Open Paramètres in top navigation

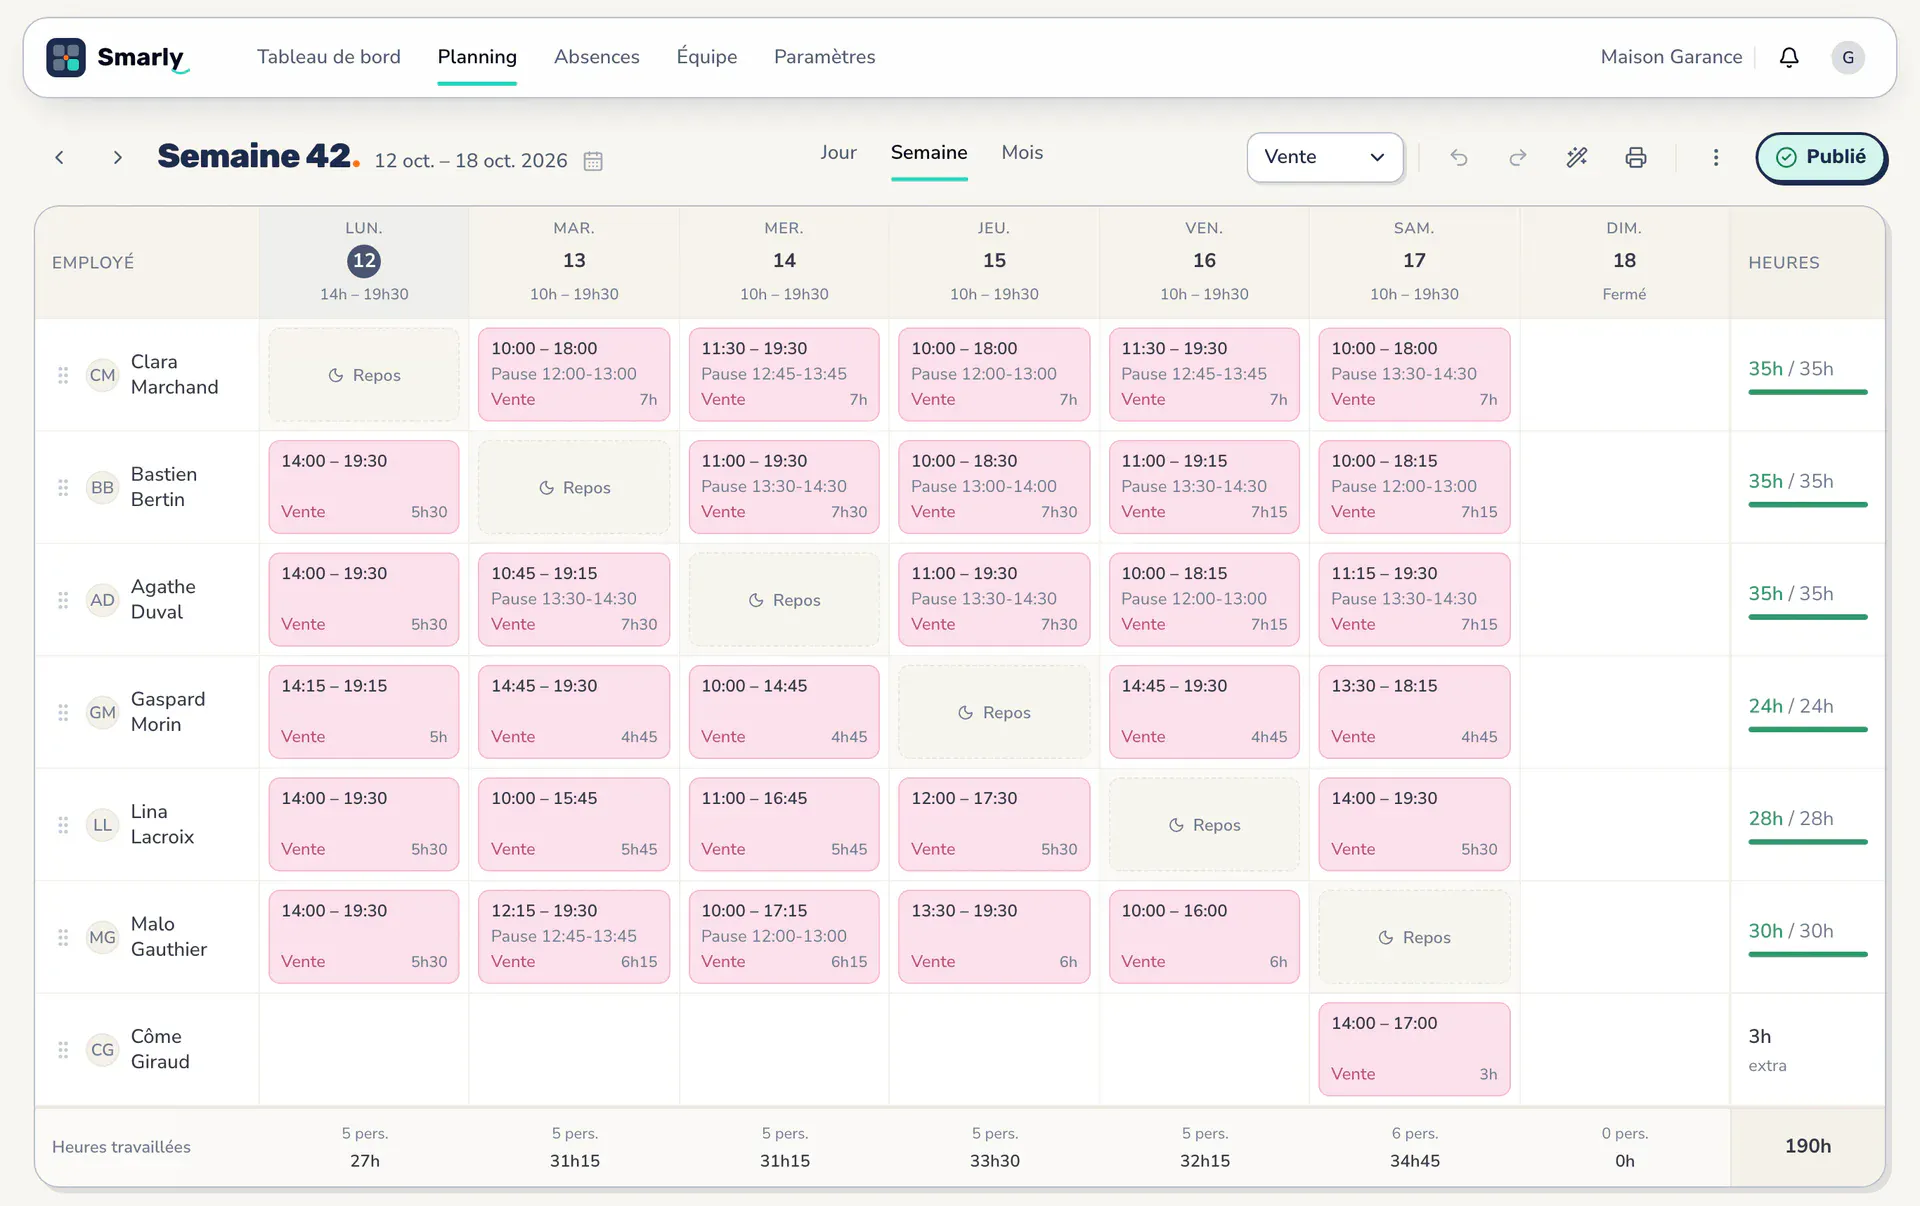click(825, 57)
